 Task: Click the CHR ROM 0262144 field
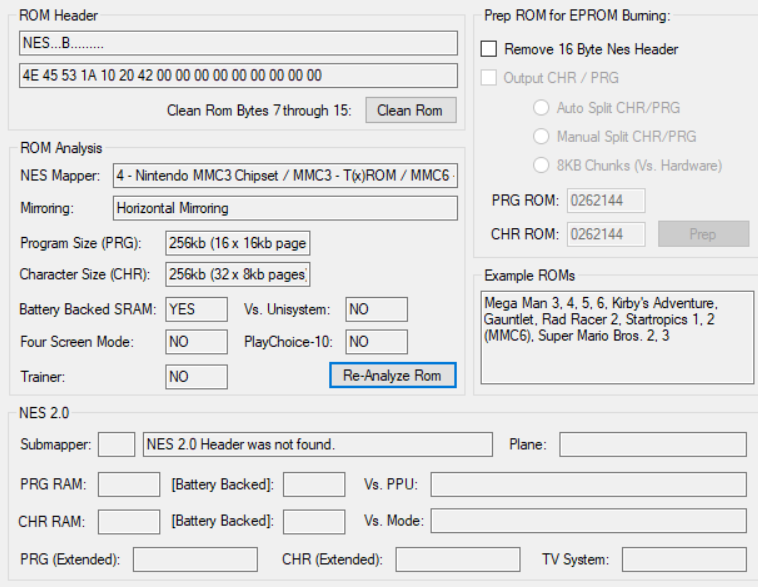(x=606, y=234)
